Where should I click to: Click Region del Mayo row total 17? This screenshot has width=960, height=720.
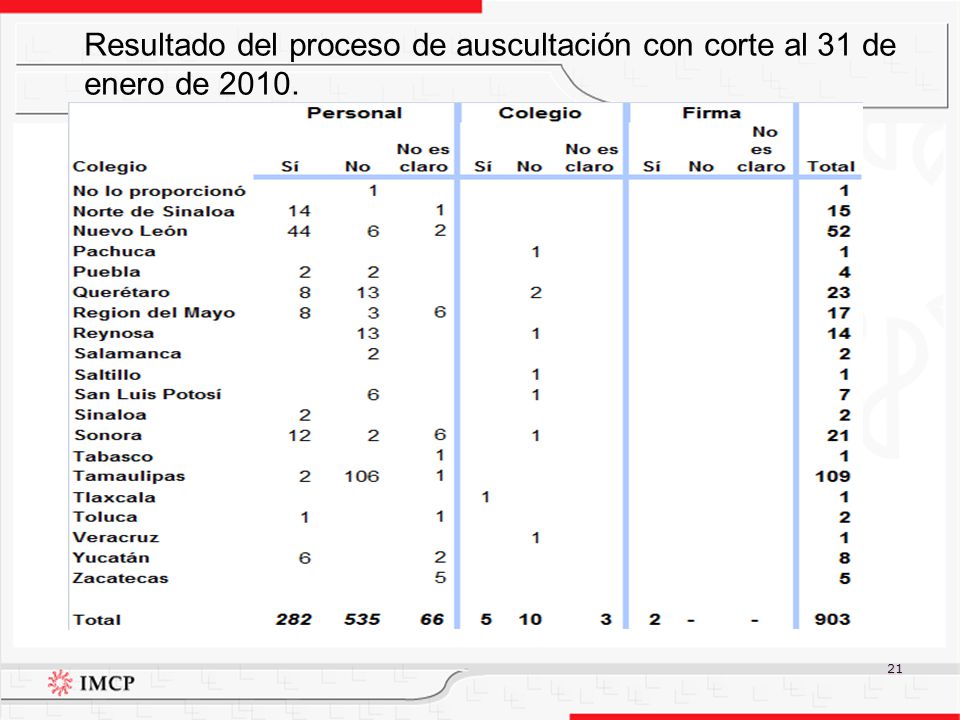pyautogui.click(x=839, y=313)
